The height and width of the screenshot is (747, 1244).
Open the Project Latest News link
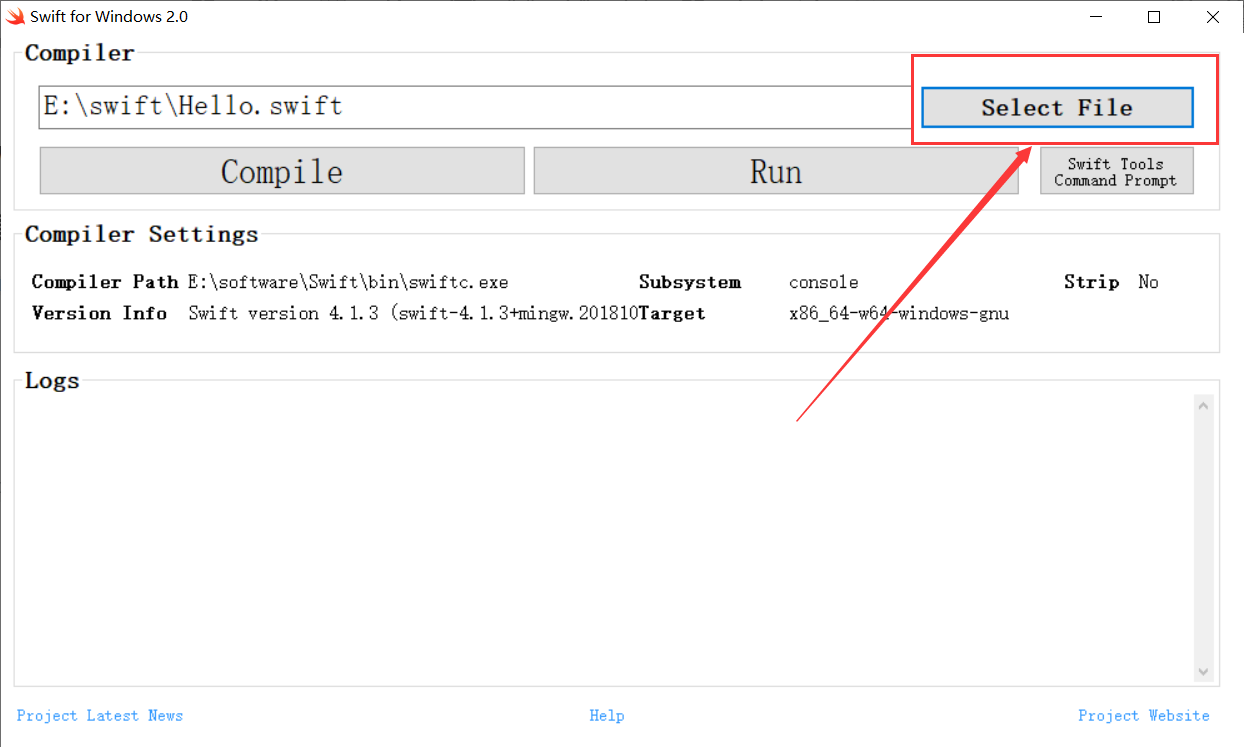(x=99, y=715)
